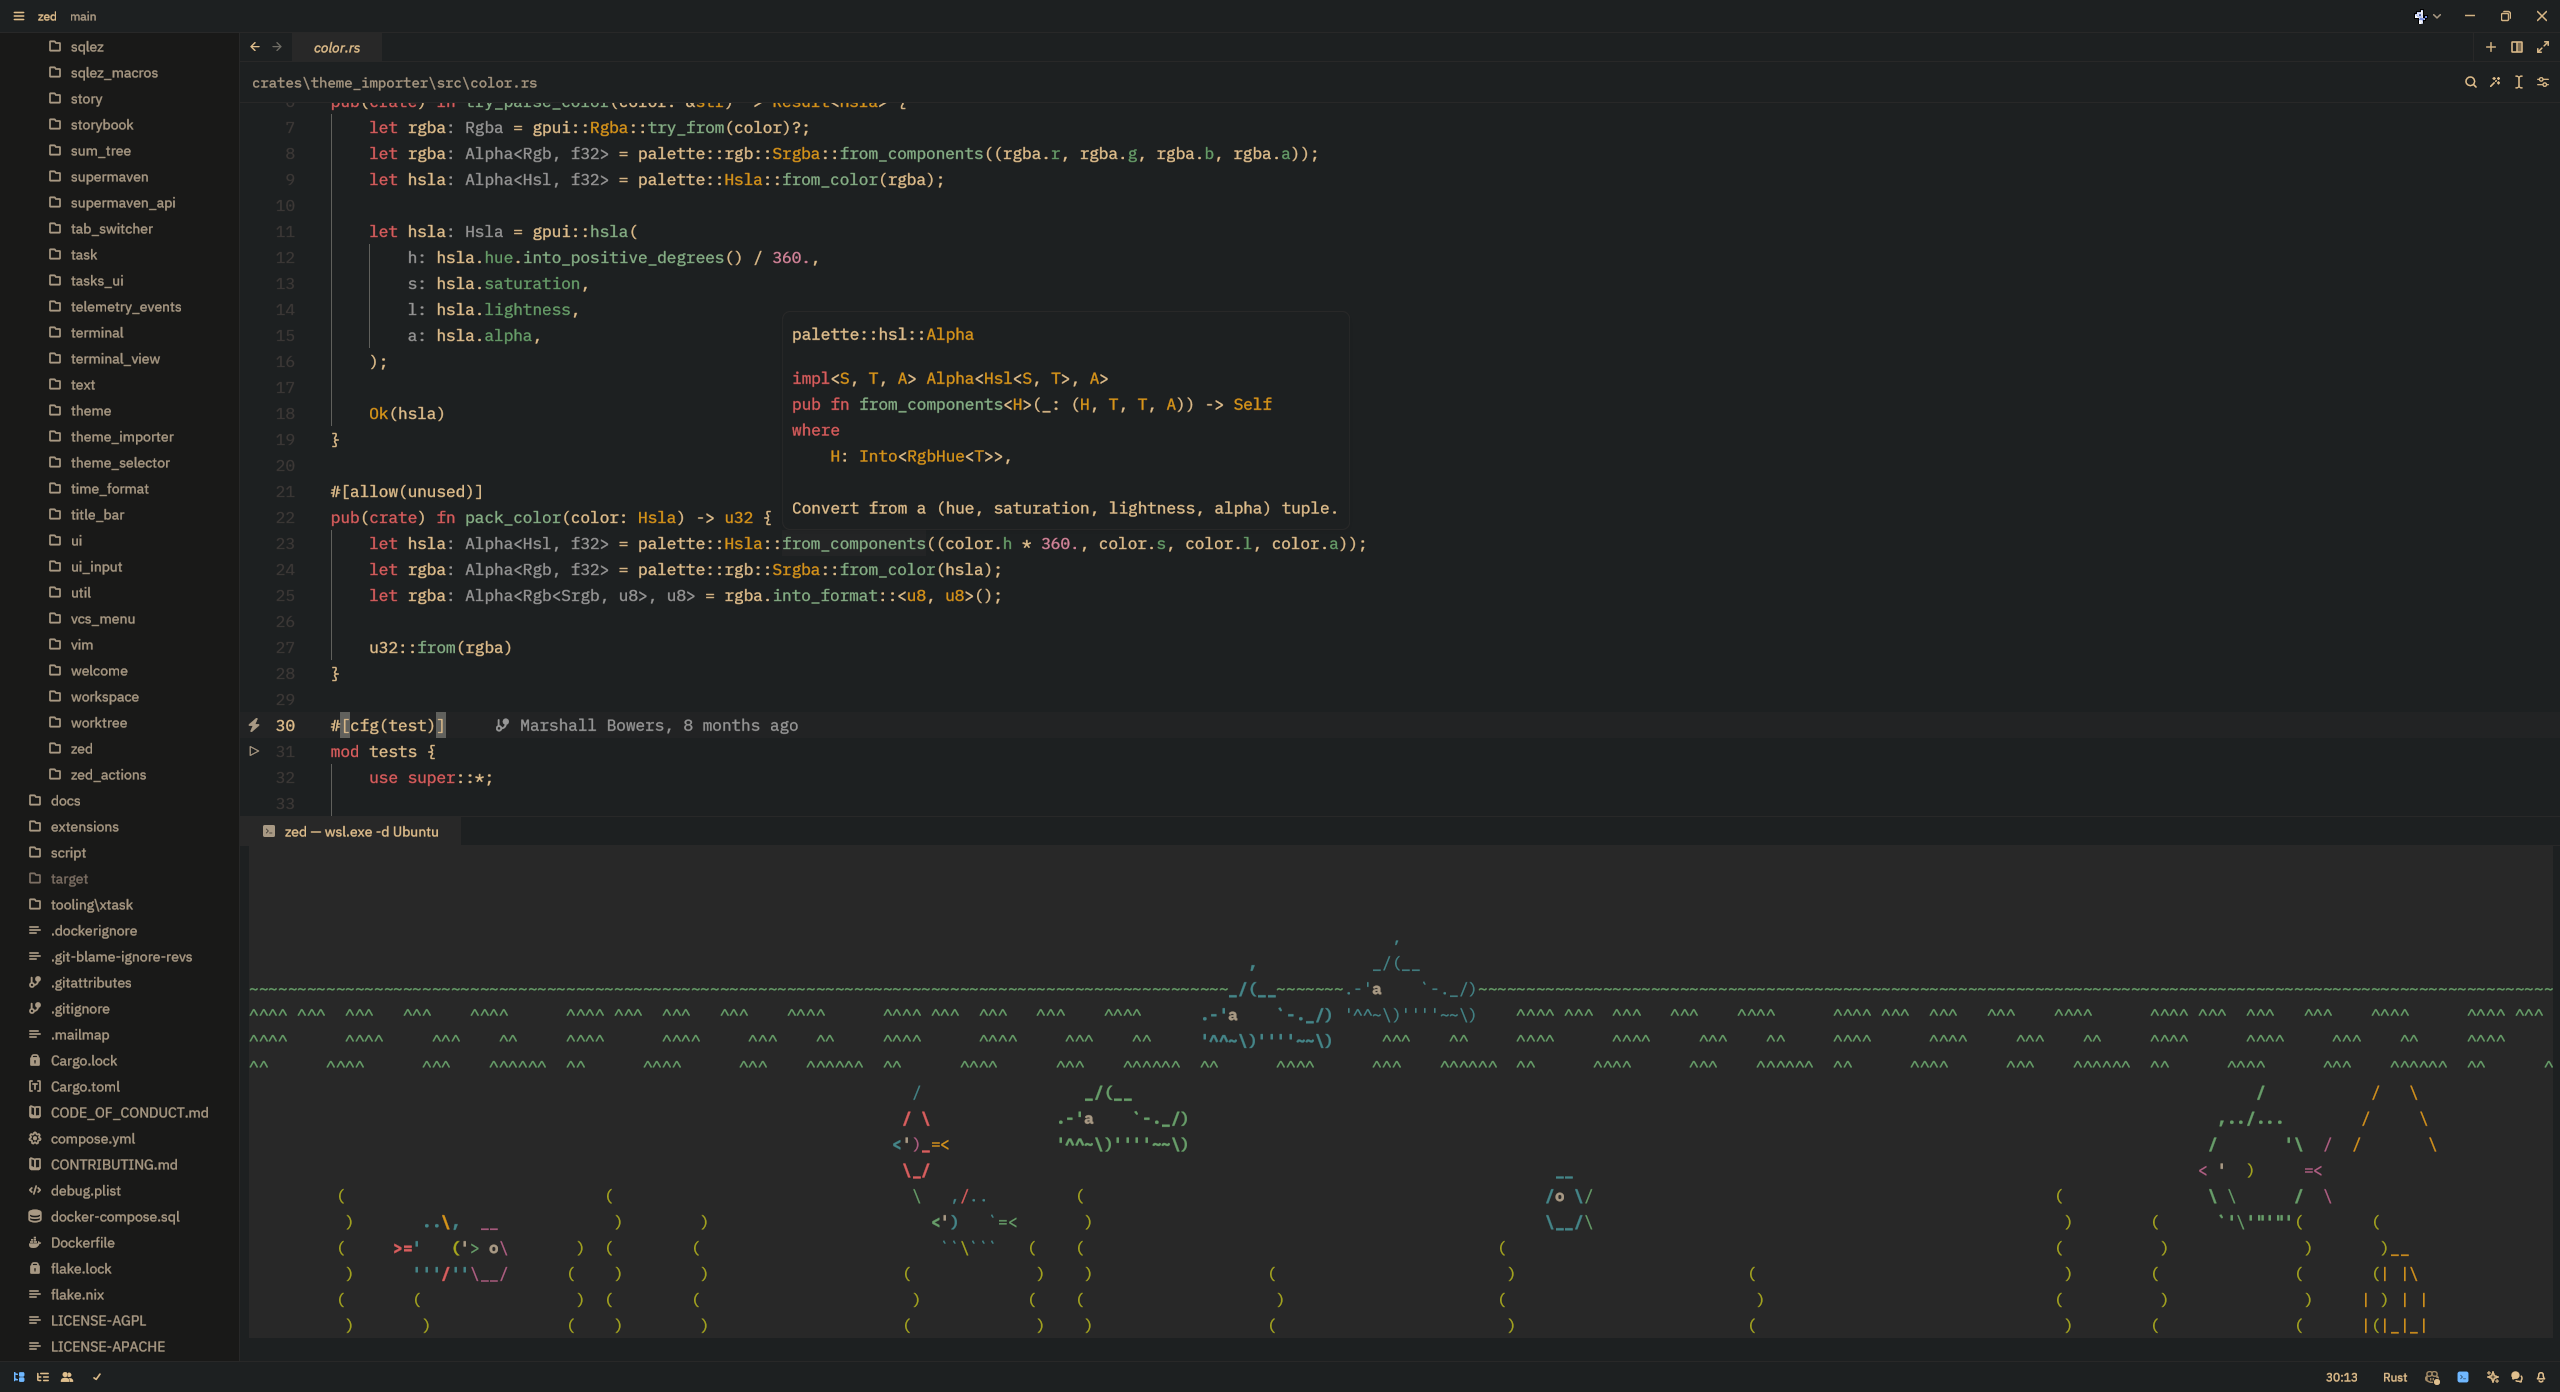Click the Copilot status icon
Screen dimensions: 2560x1392
2433,1377
